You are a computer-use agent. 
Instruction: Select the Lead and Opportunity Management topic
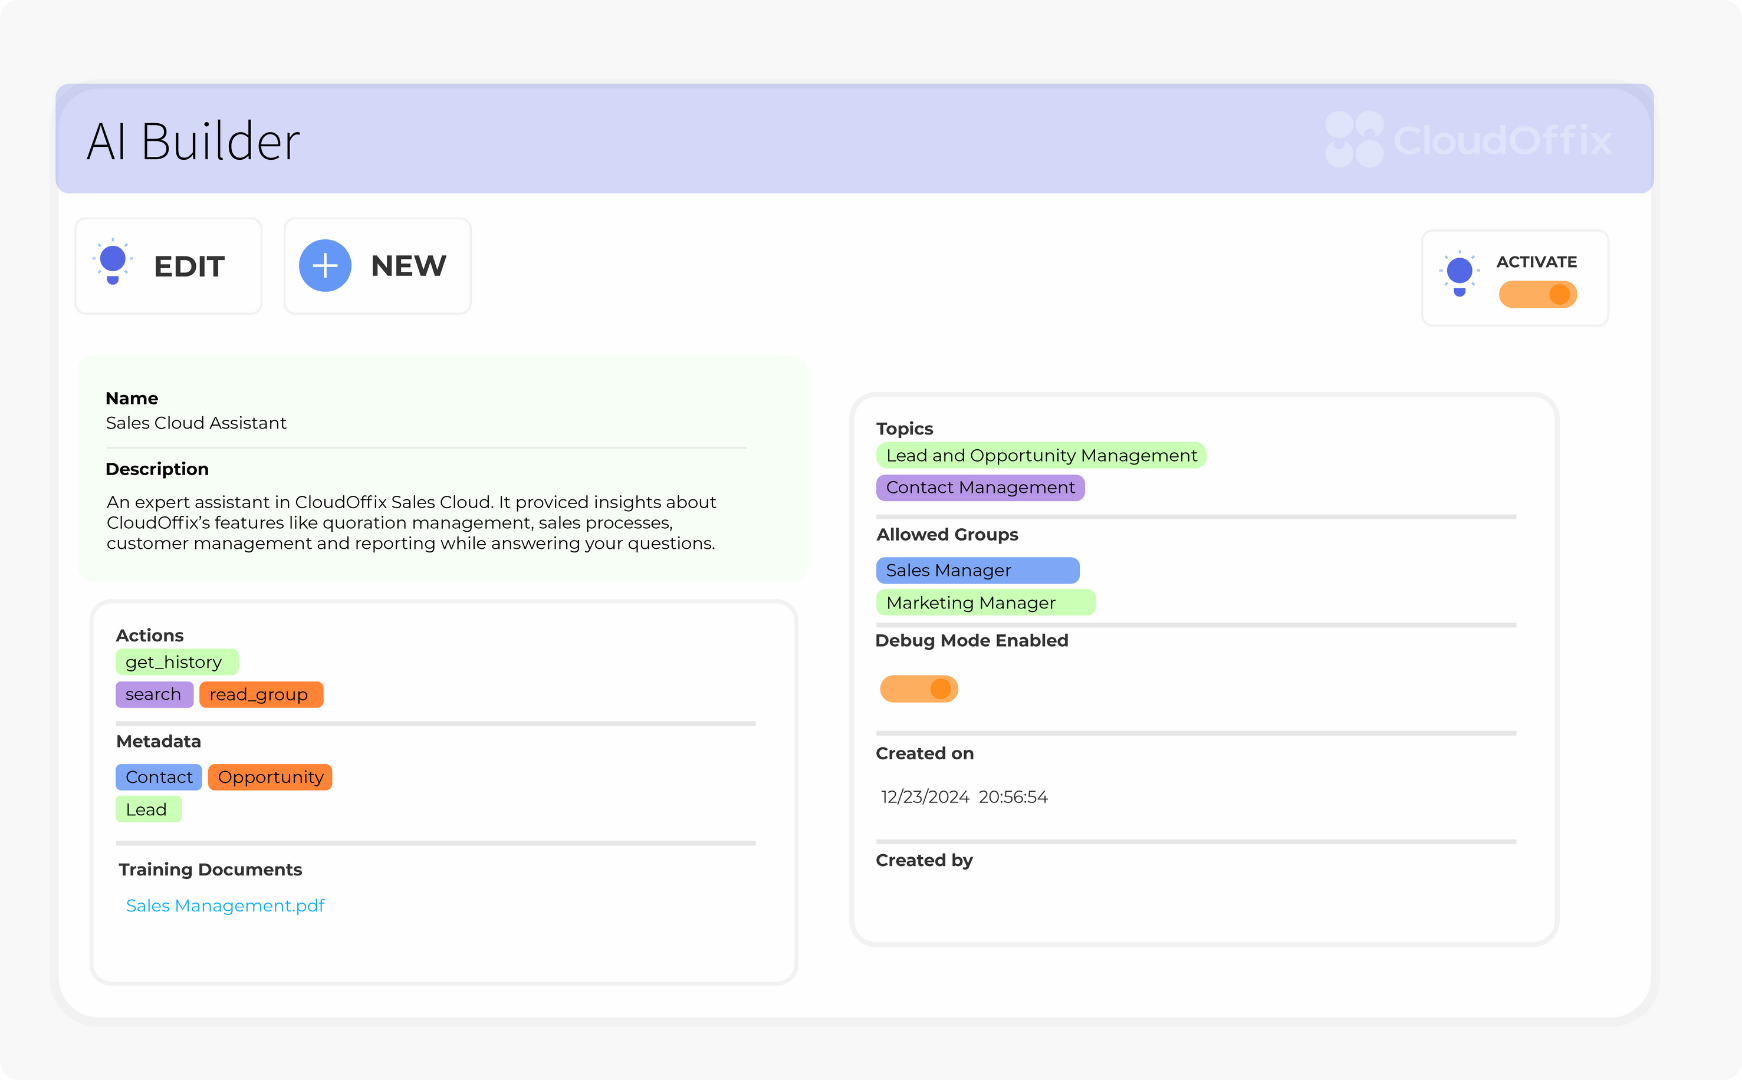click(1041, 455)
